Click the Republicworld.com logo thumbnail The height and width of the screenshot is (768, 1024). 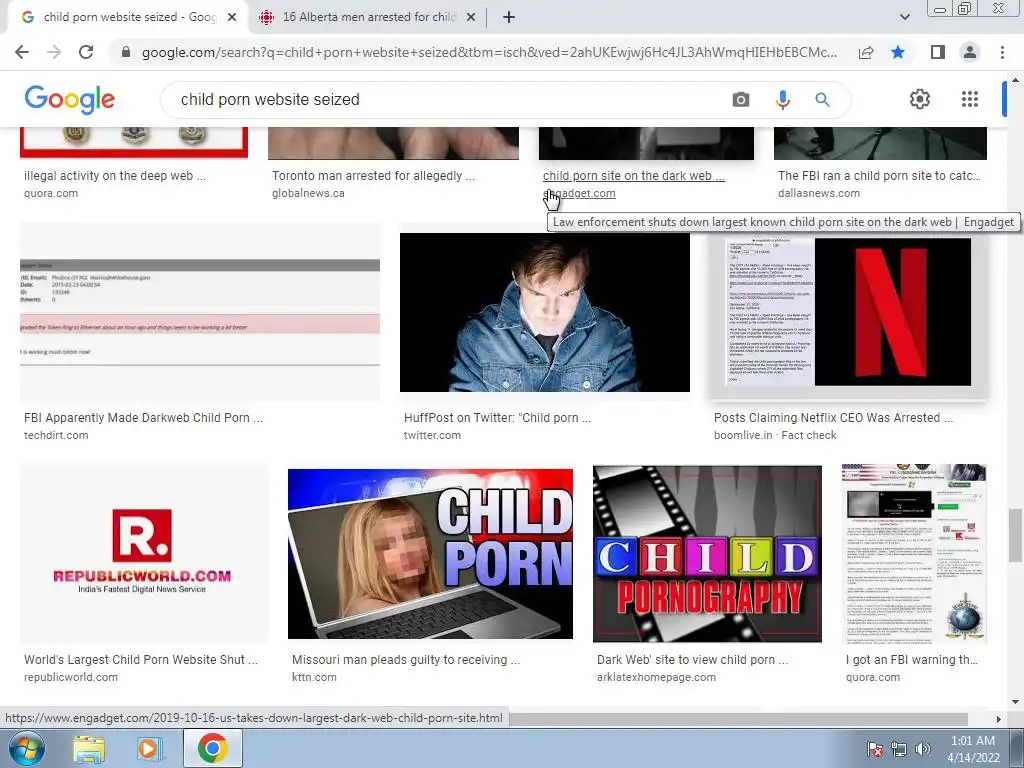click(x=144, y=554)
